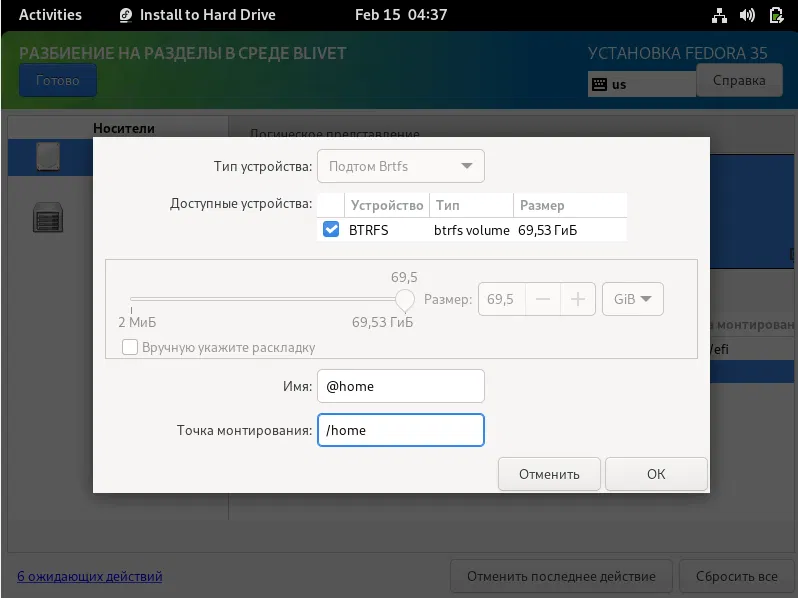Open the Тип устройства dropdown
798x598 pixels.
pyautogui.click(x=401, y=166)
